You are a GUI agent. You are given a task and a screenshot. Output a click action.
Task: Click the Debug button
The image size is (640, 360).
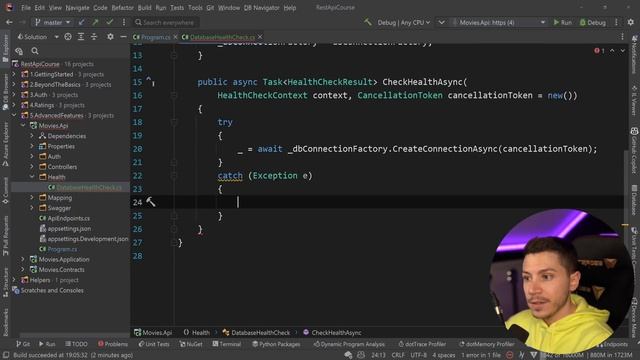pyautogui.click(x=593, y=22)
